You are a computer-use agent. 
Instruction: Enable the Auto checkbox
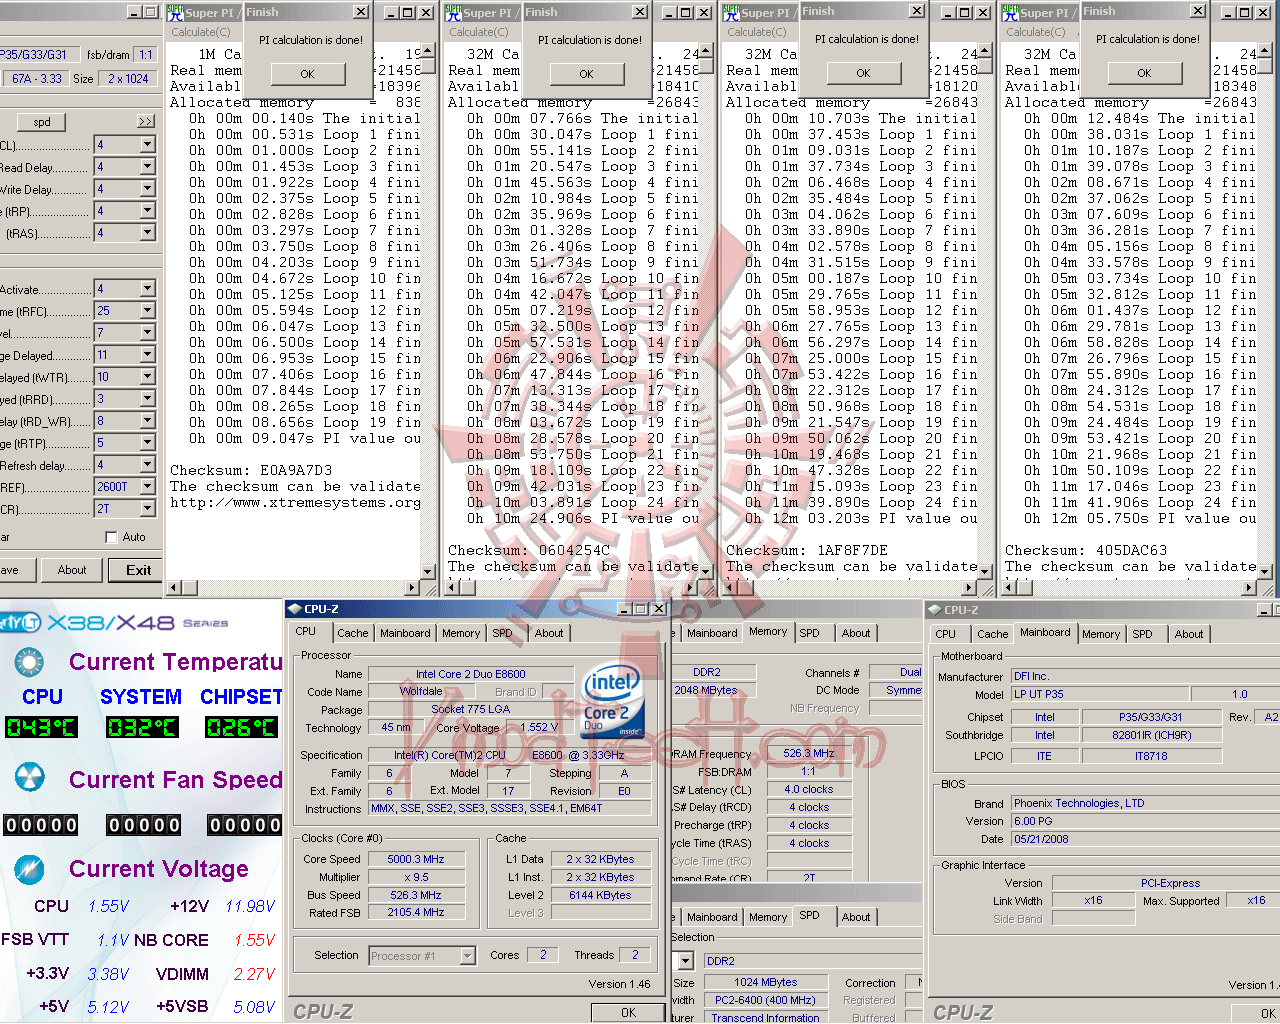click(111, 537)
